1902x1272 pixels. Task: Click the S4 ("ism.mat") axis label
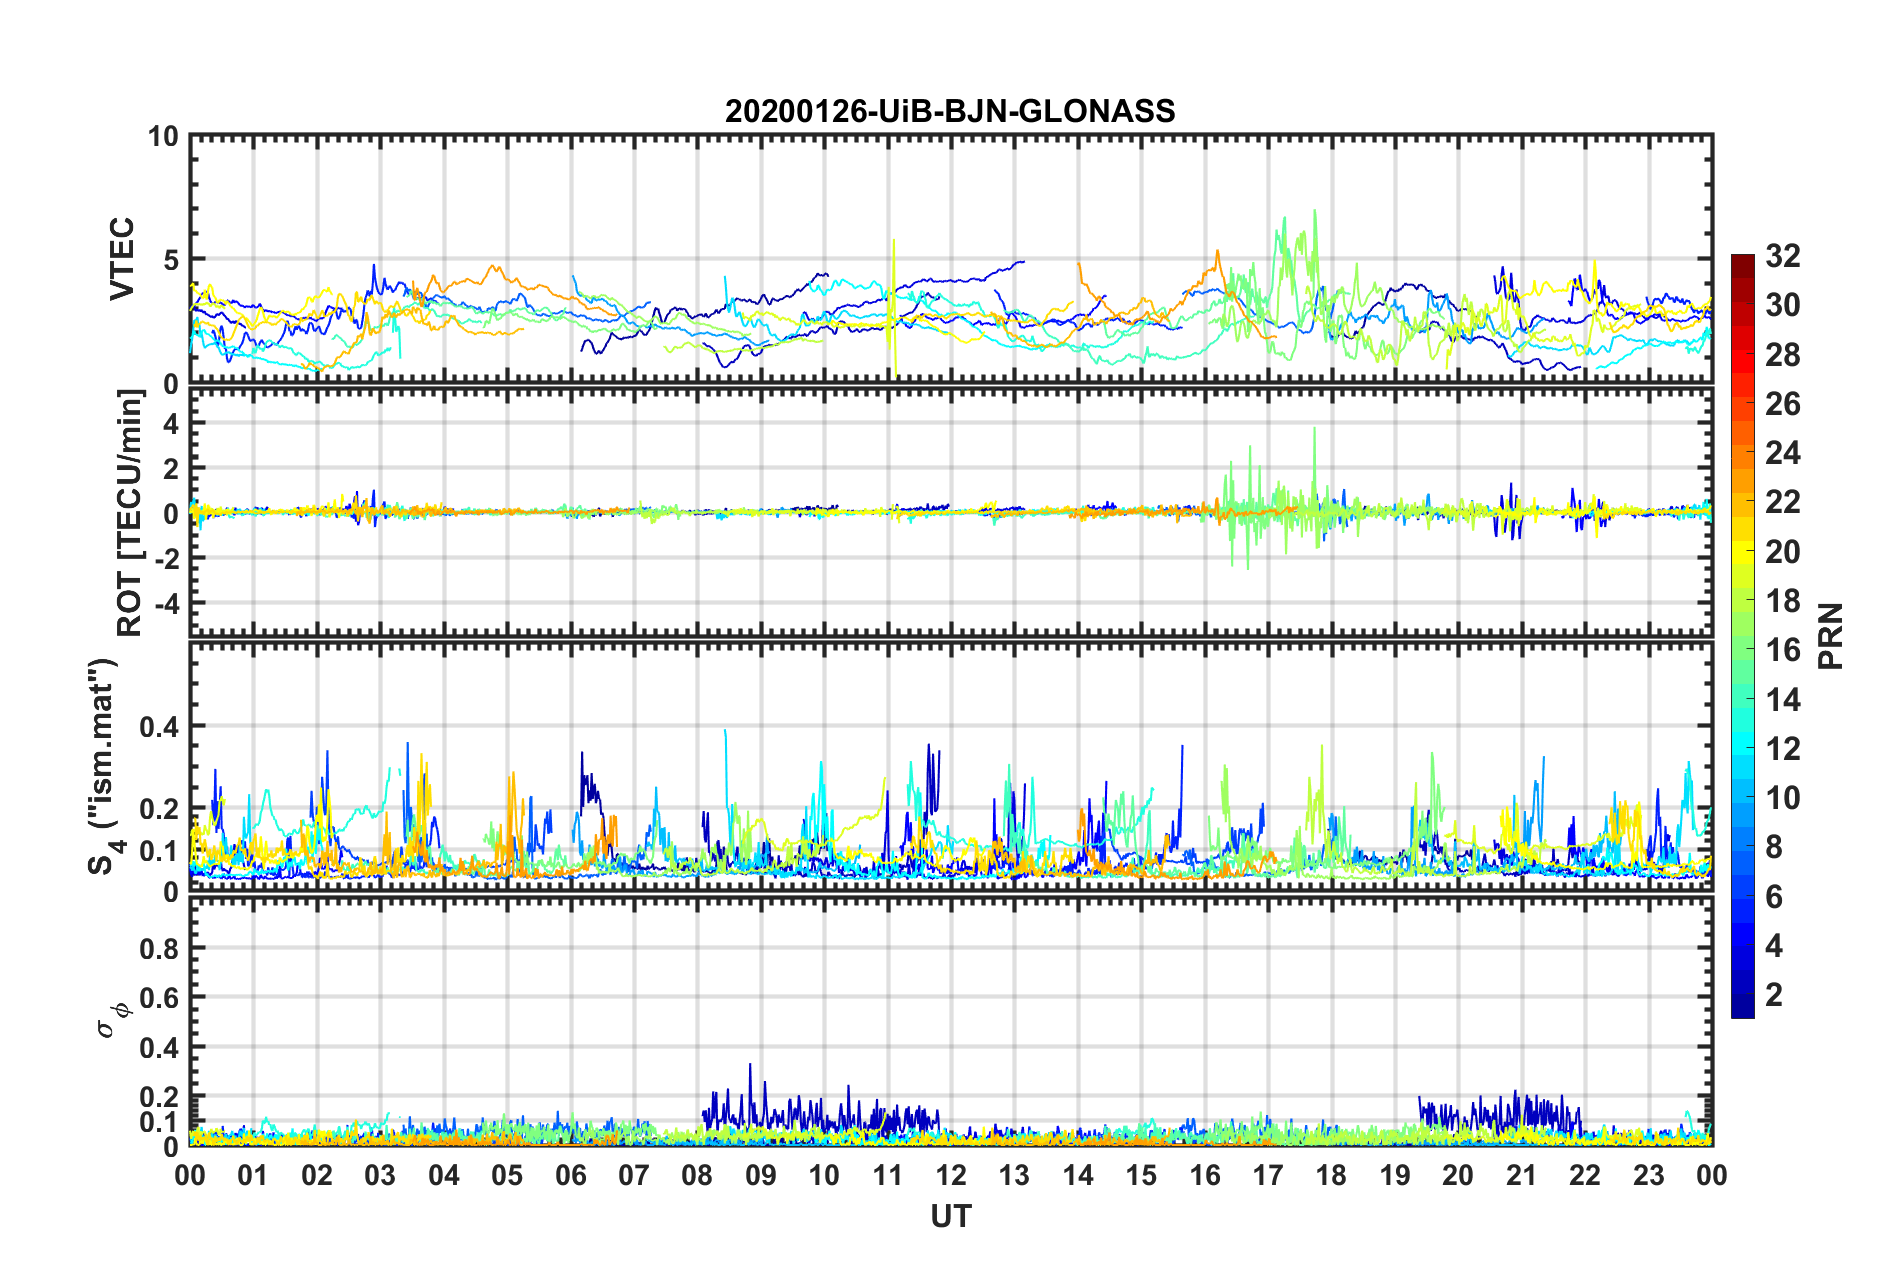(104, 766)
